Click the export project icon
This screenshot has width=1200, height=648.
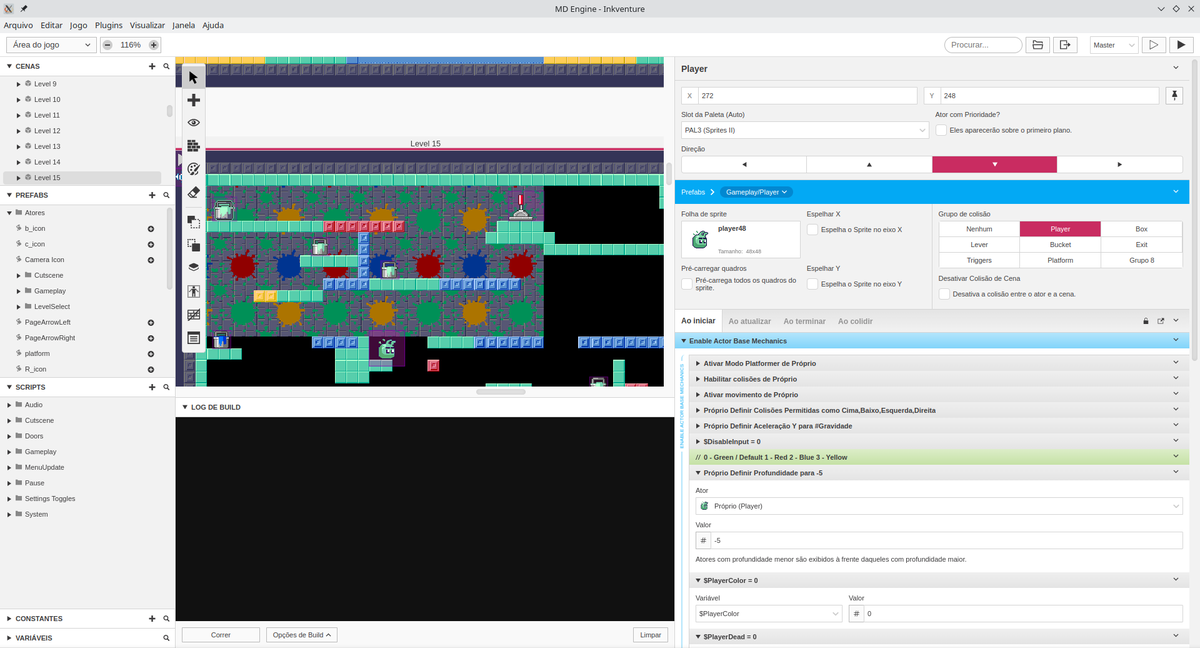1065,45
